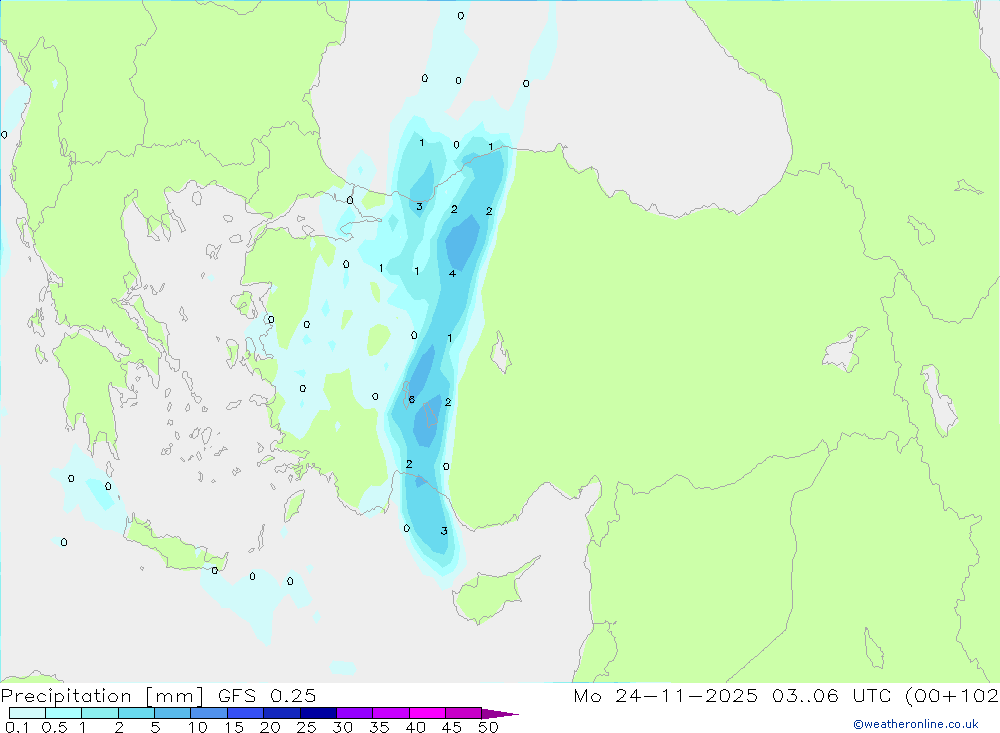
Task: Click the "30" legend scale label
Action: (x=342, y=727)
